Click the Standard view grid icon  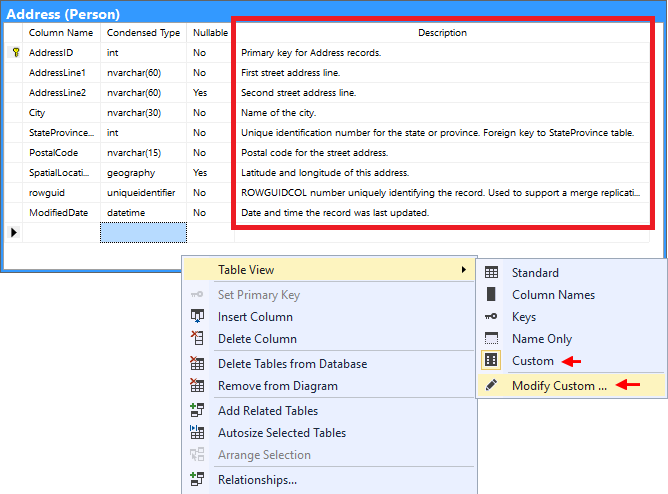click(491, 273)
